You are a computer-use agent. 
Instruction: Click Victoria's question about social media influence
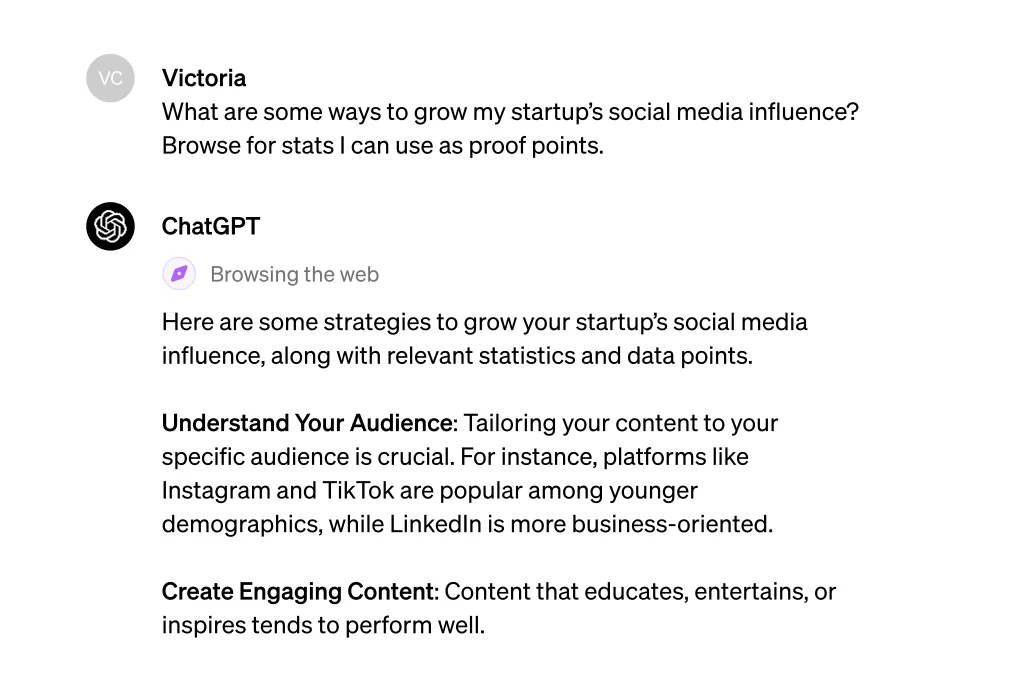tap(510, 112)
